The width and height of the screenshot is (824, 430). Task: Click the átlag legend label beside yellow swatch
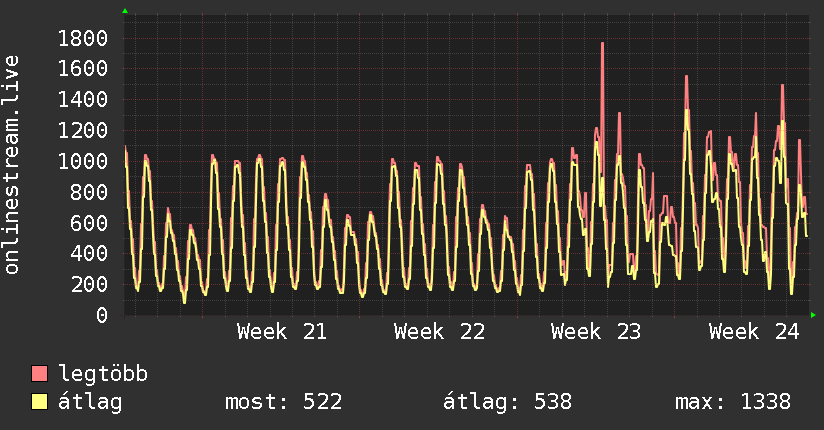pos(90,402)
